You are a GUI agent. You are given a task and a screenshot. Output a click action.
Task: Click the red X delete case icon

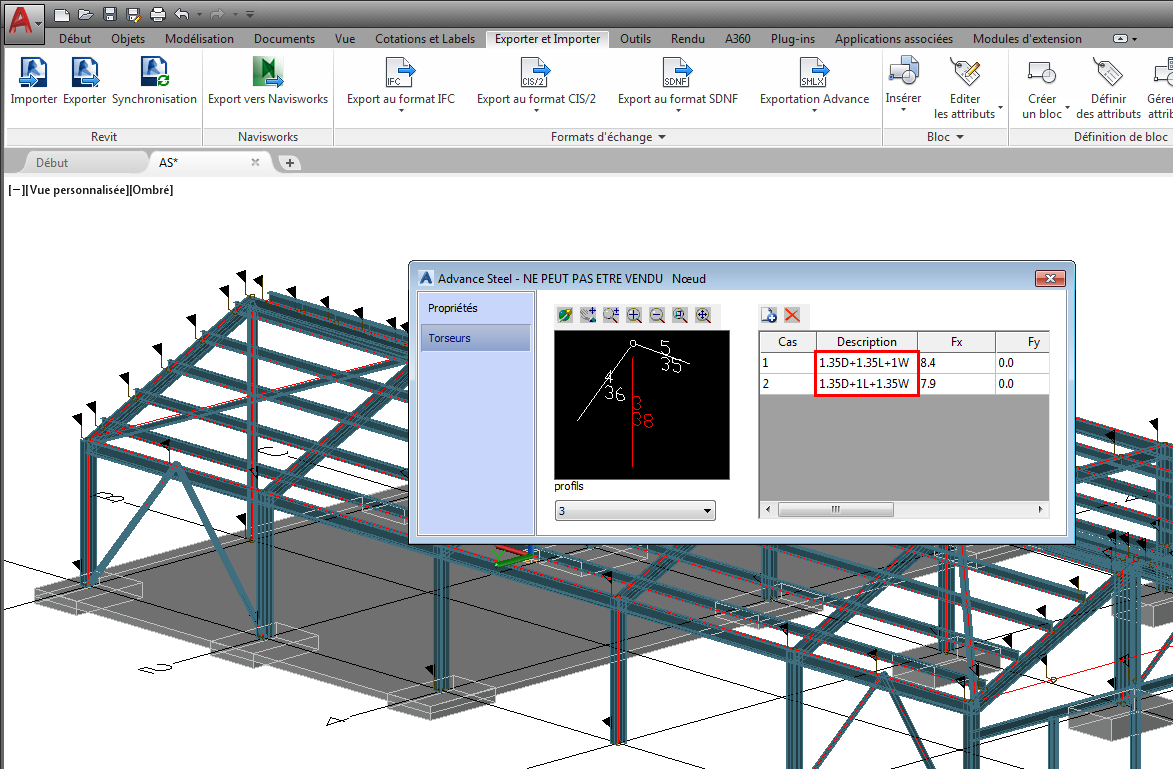tap(792, 315)
